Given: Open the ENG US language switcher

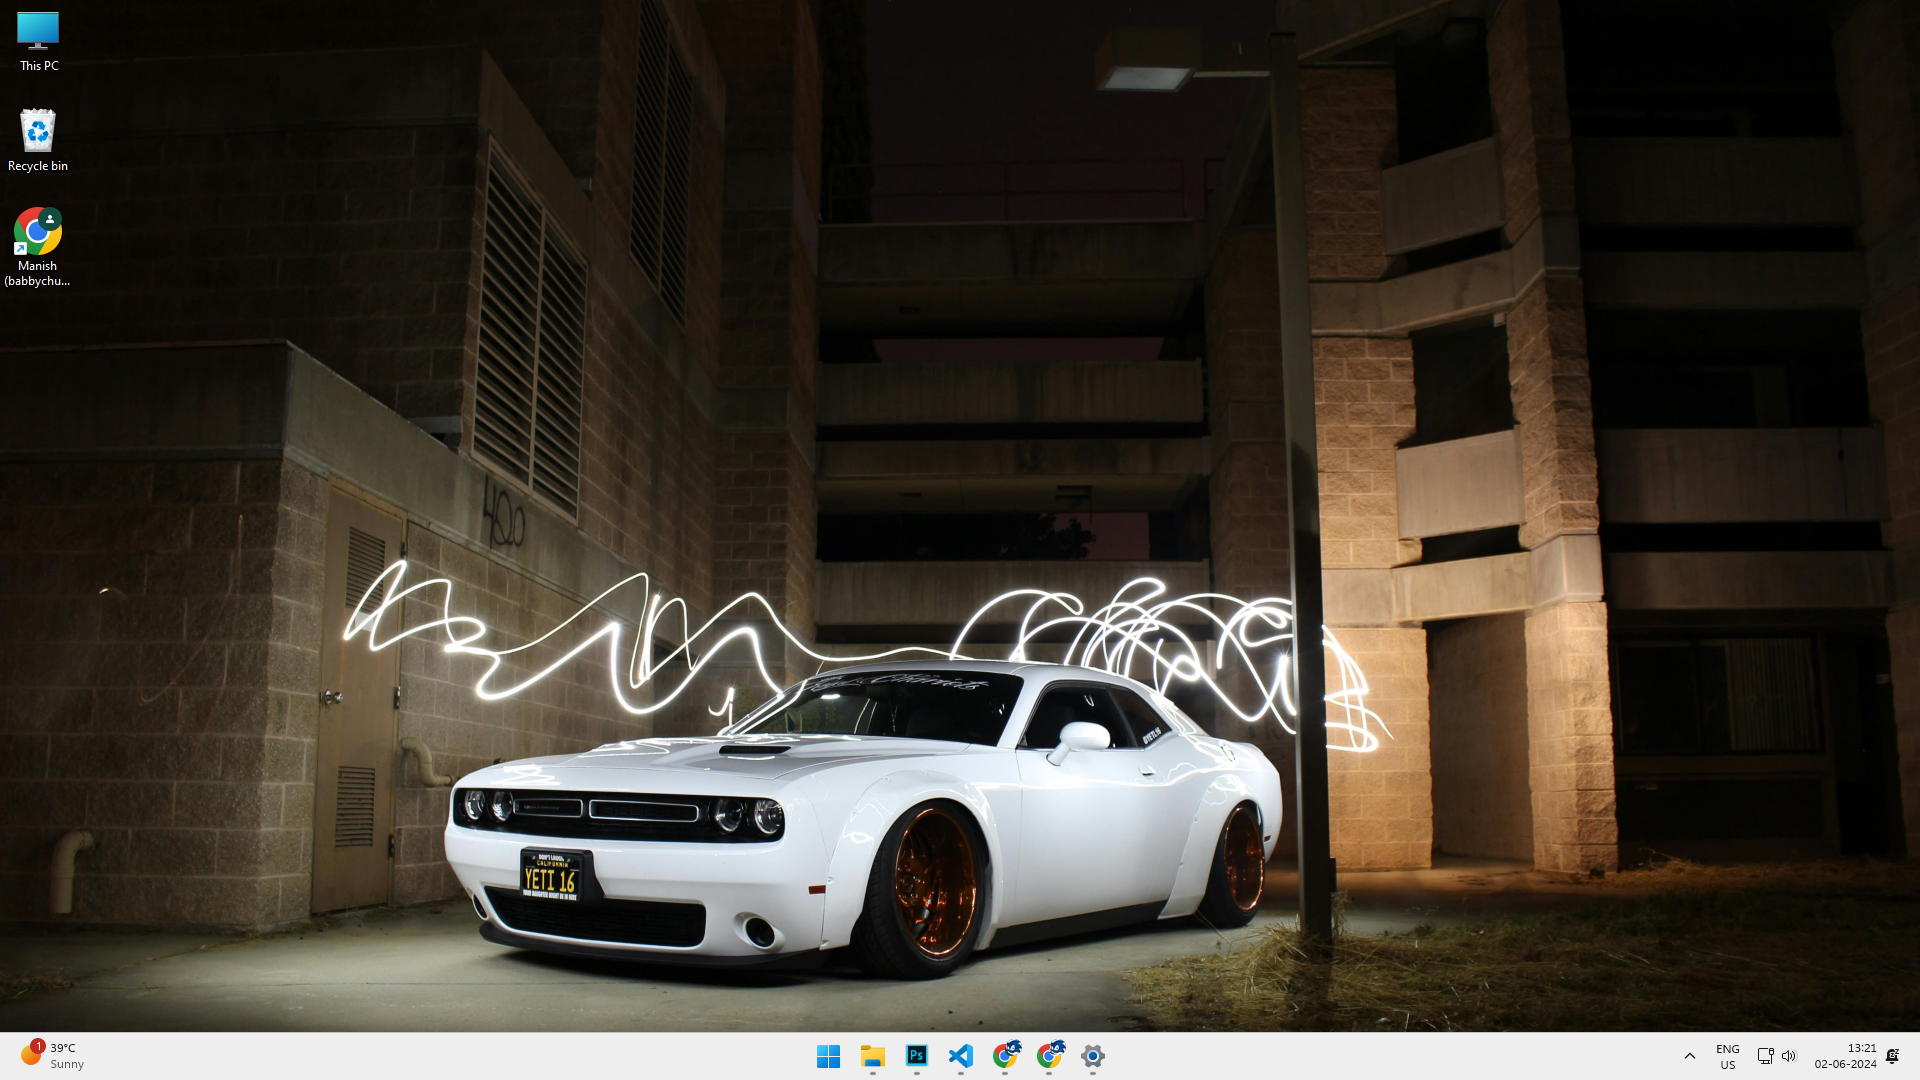Looking at the screenshot, I should pyautogui.click(x=1727, y=1056).
